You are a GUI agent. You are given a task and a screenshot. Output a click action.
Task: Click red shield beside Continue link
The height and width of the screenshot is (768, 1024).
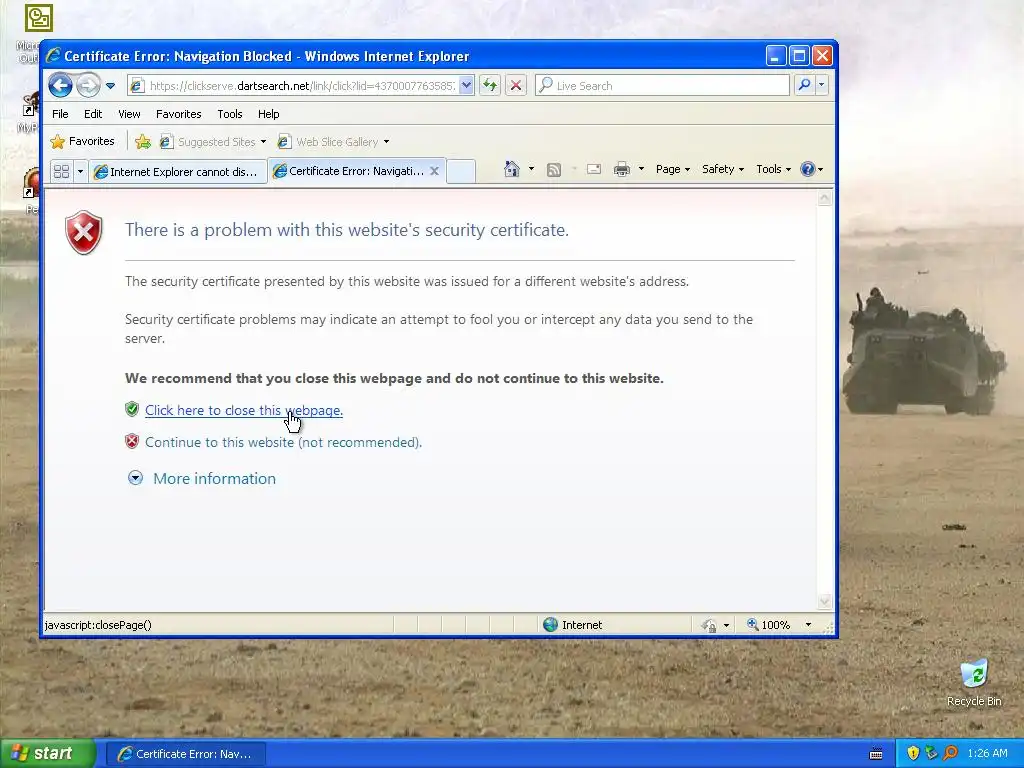132,441
